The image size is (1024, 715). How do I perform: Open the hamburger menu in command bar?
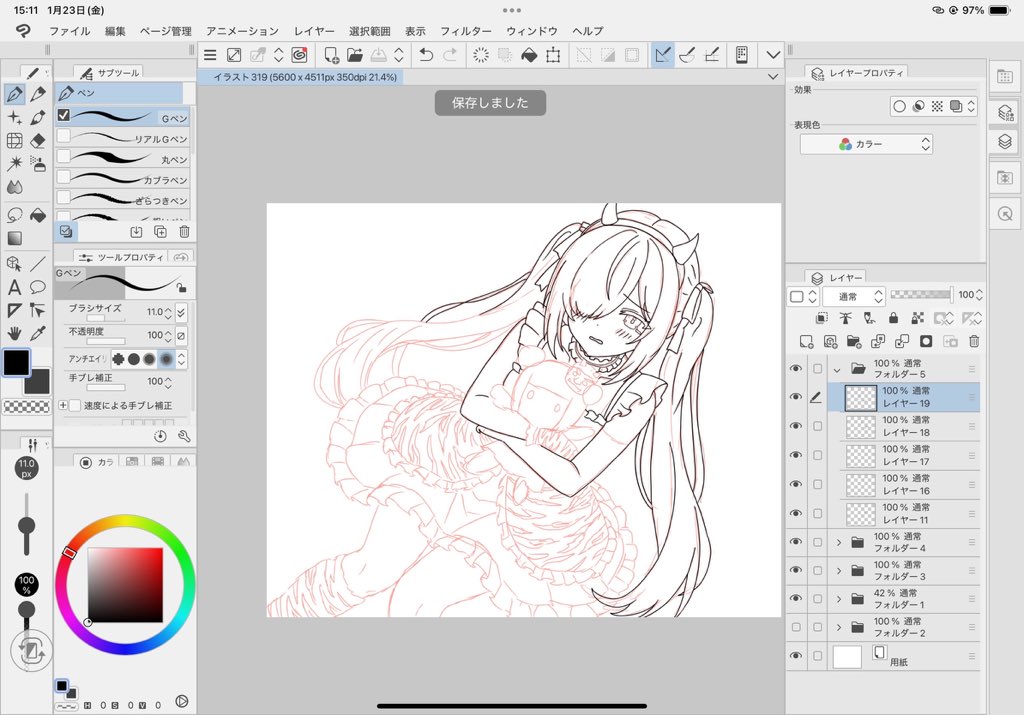(x=210, y=55)
